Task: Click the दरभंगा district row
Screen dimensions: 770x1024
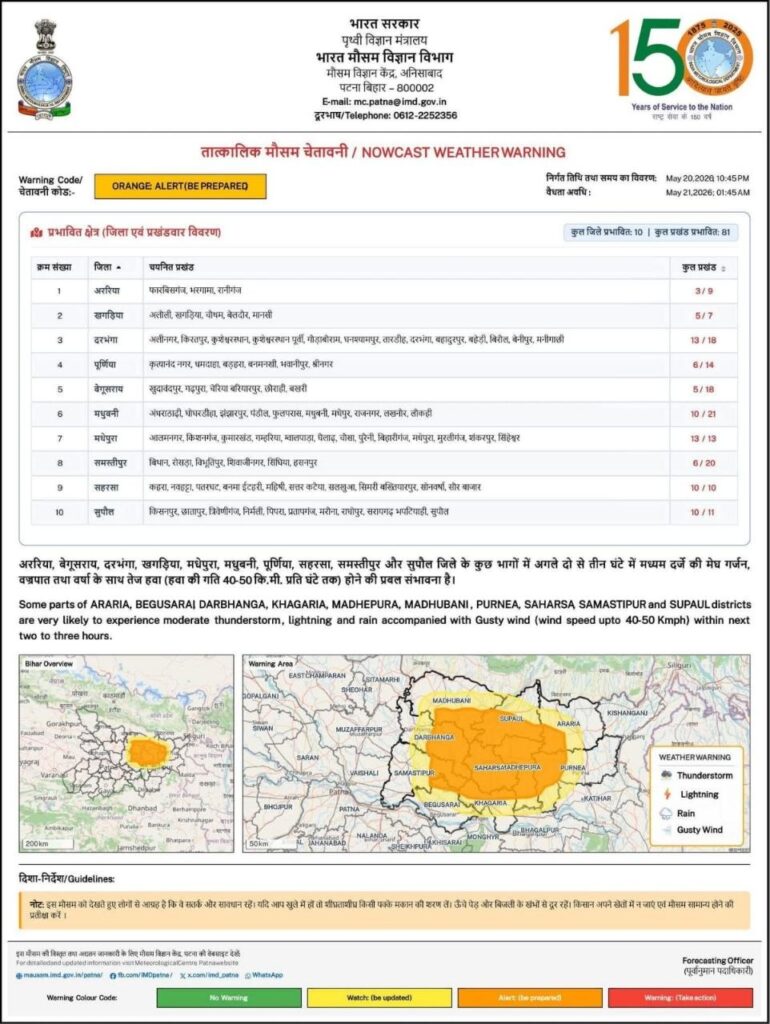Action: pyautogui.click(x=385, y=340)
